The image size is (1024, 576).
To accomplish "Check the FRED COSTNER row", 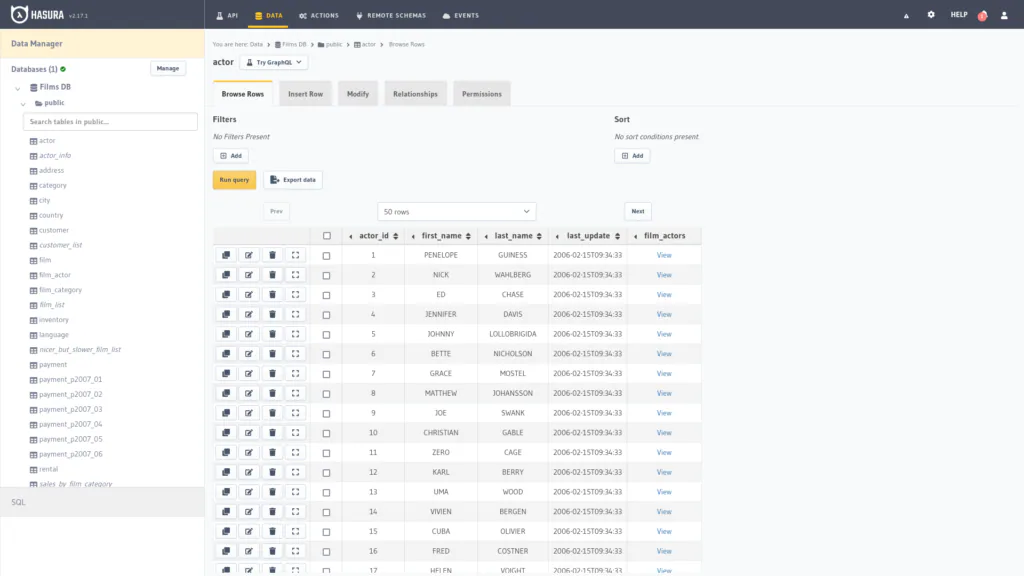I will click(327, 552).
